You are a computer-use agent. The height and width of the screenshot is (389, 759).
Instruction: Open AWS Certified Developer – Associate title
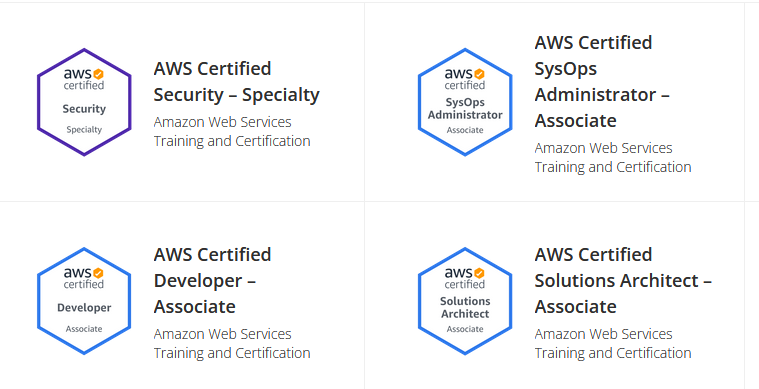(213, 280)
